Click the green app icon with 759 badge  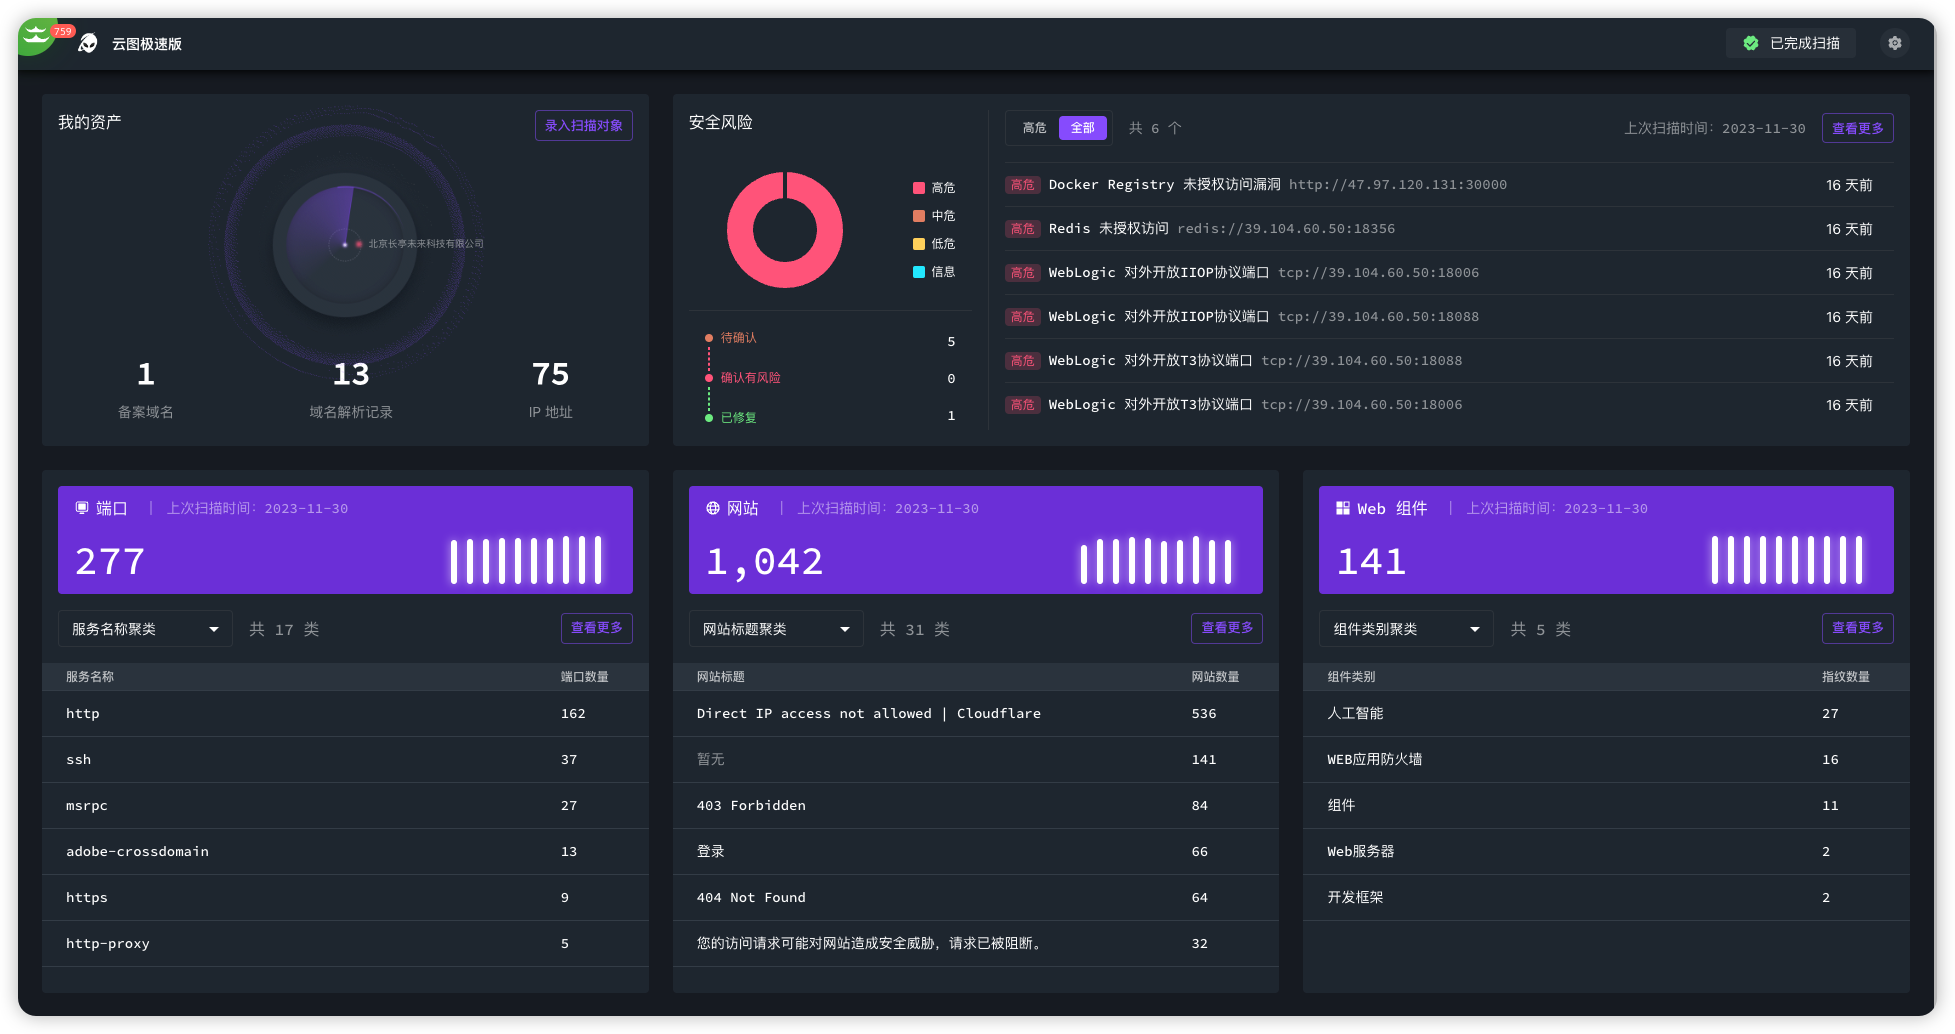[38, 37]
